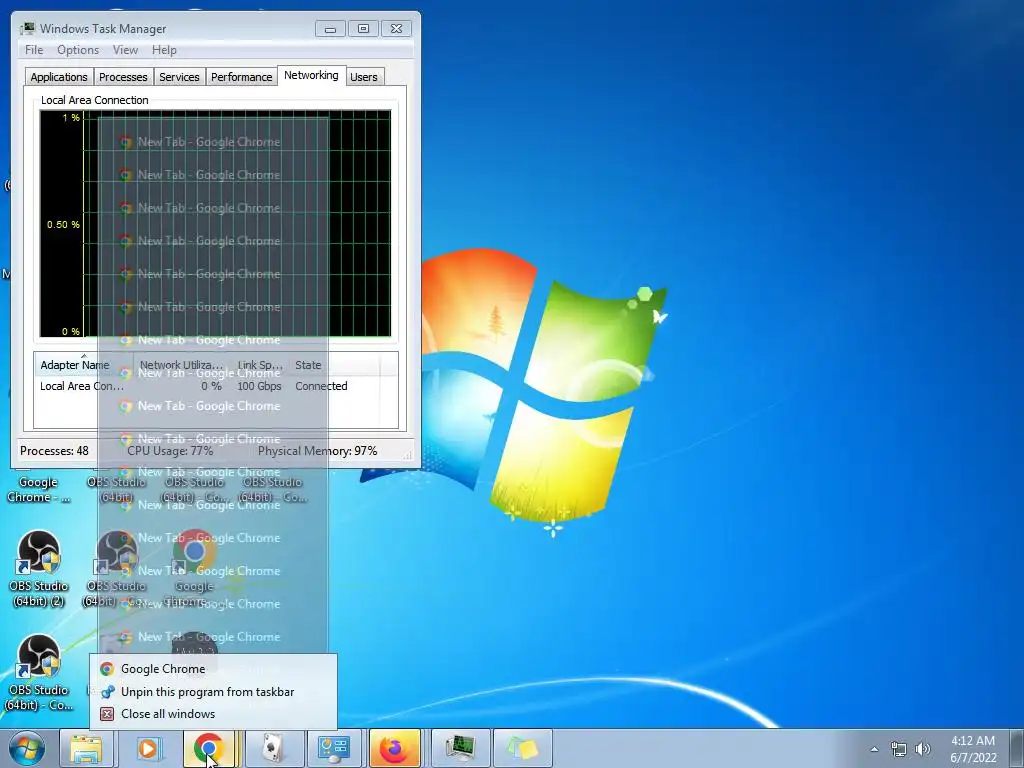This screenshot has height=768, width=1024.
Task: Choose Unpin this program from taskbar
Action: (213, 692)
